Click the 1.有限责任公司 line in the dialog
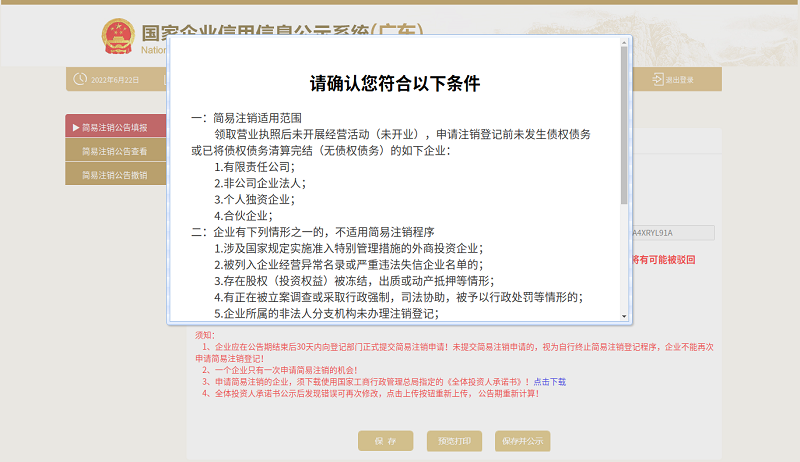Image resolution: width=800 pixels, height=462 pixels. pyautogui.click(x=255, y=167)
